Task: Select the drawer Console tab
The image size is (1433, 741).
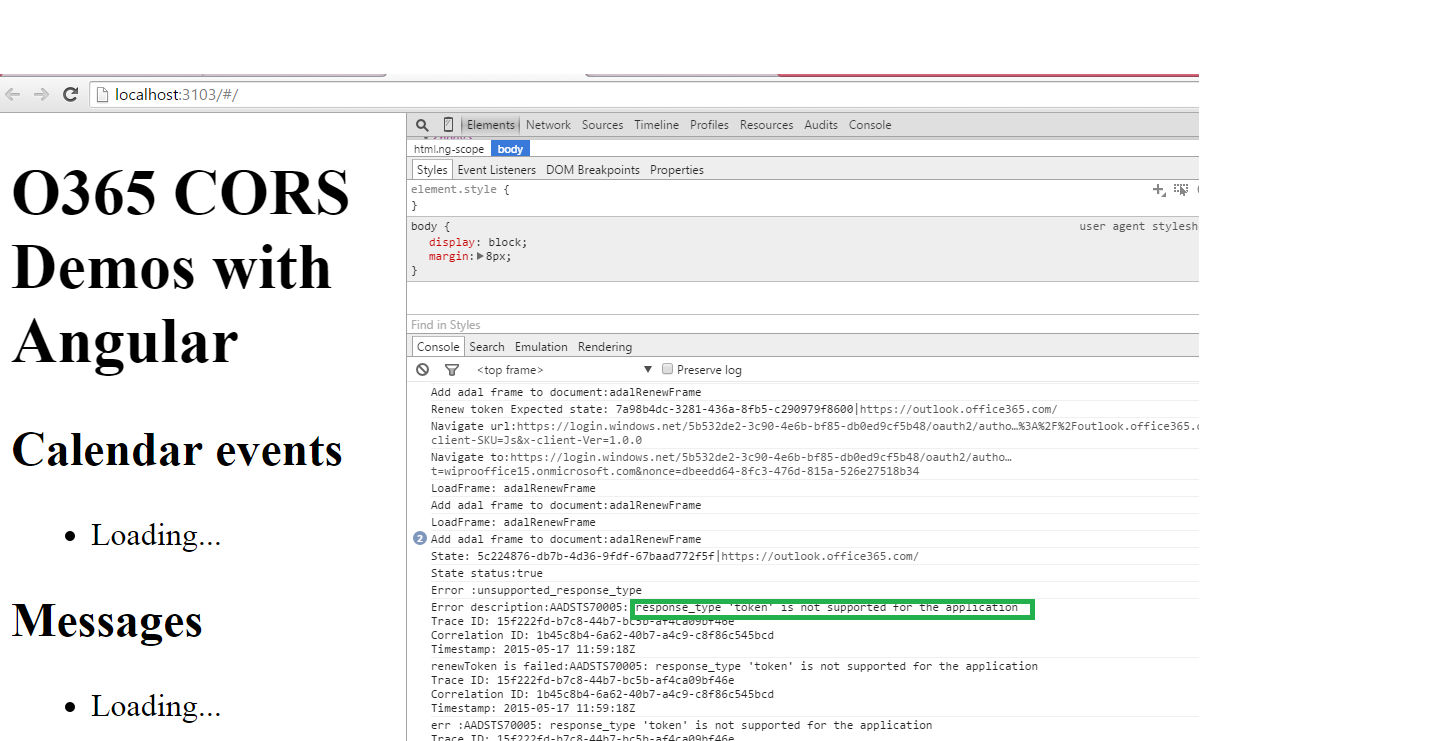Action: (438, 347)
